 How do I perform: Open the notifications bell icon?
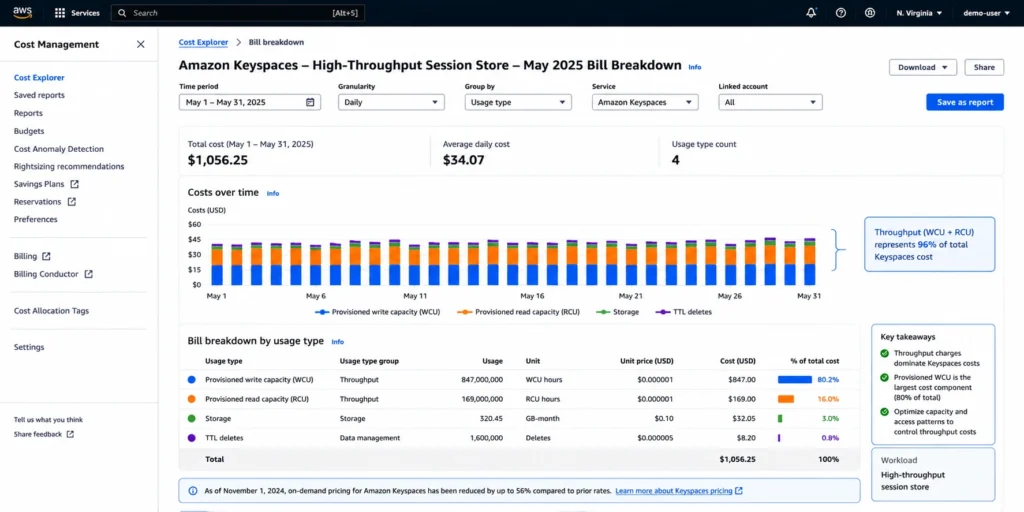[811, 12]
